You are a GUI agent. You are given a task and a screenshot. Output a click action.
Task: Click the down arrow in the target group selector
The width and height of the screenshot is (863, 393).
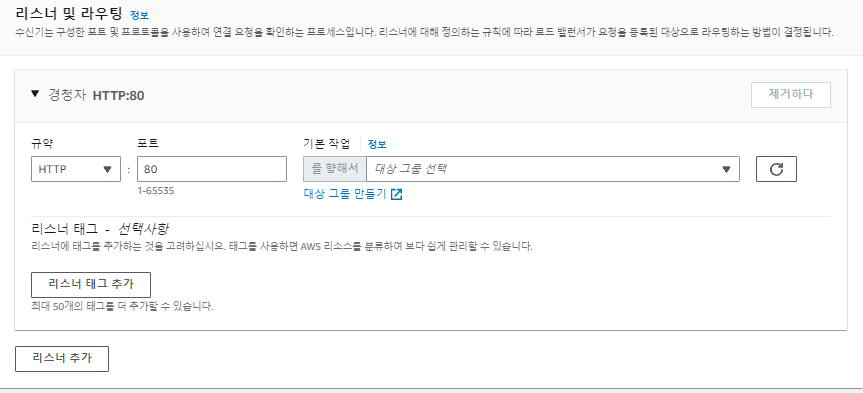tap(726, 170)
